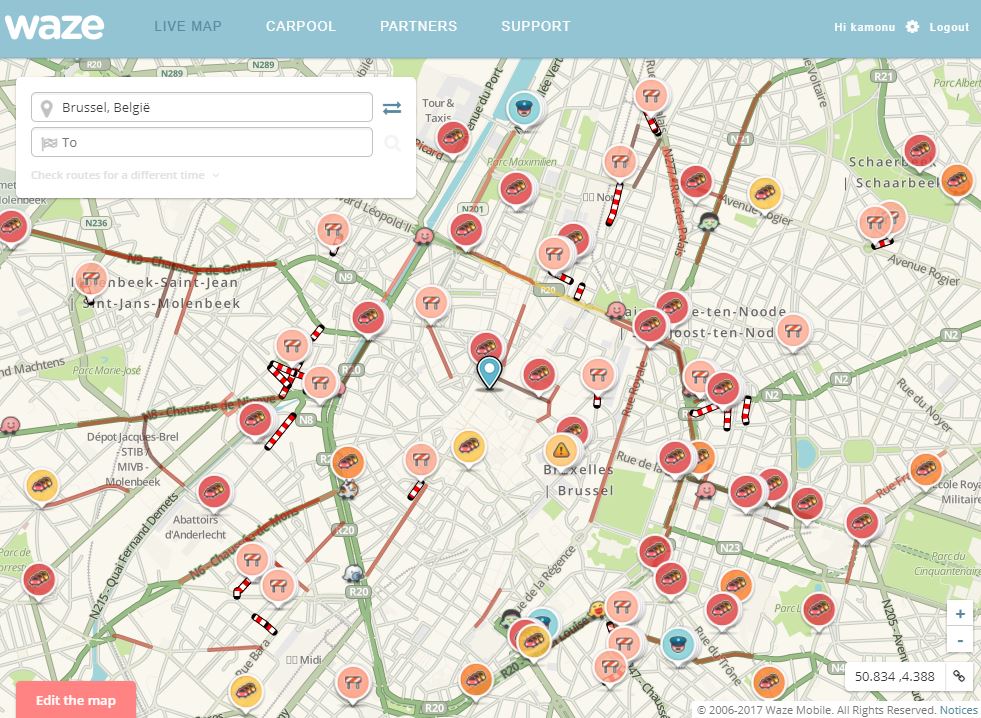Switch to the LIVE MAP tab
981x718 pixels.
pyautogui.click(x=188, y=27)
